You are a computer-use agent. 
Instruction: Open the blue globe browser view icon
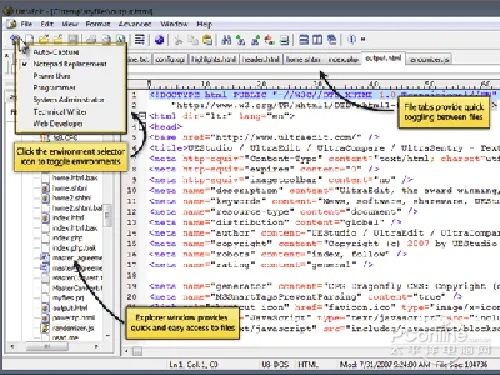(160, 40)
